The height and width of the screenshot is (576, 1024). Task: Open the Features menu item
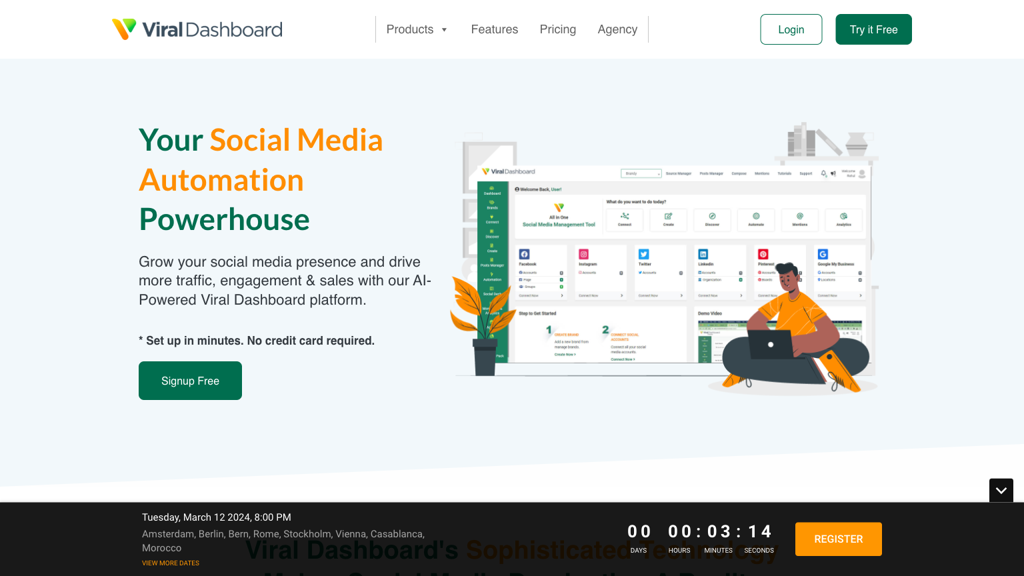(x=494, y=29)
